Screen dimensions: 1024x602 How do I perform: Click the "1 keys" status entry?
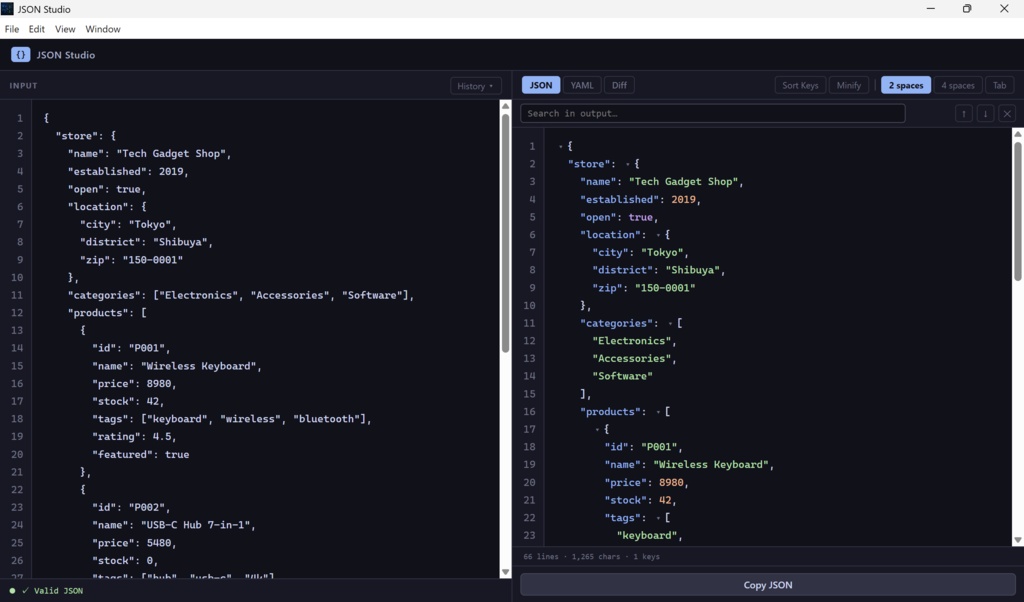(646, 557)
